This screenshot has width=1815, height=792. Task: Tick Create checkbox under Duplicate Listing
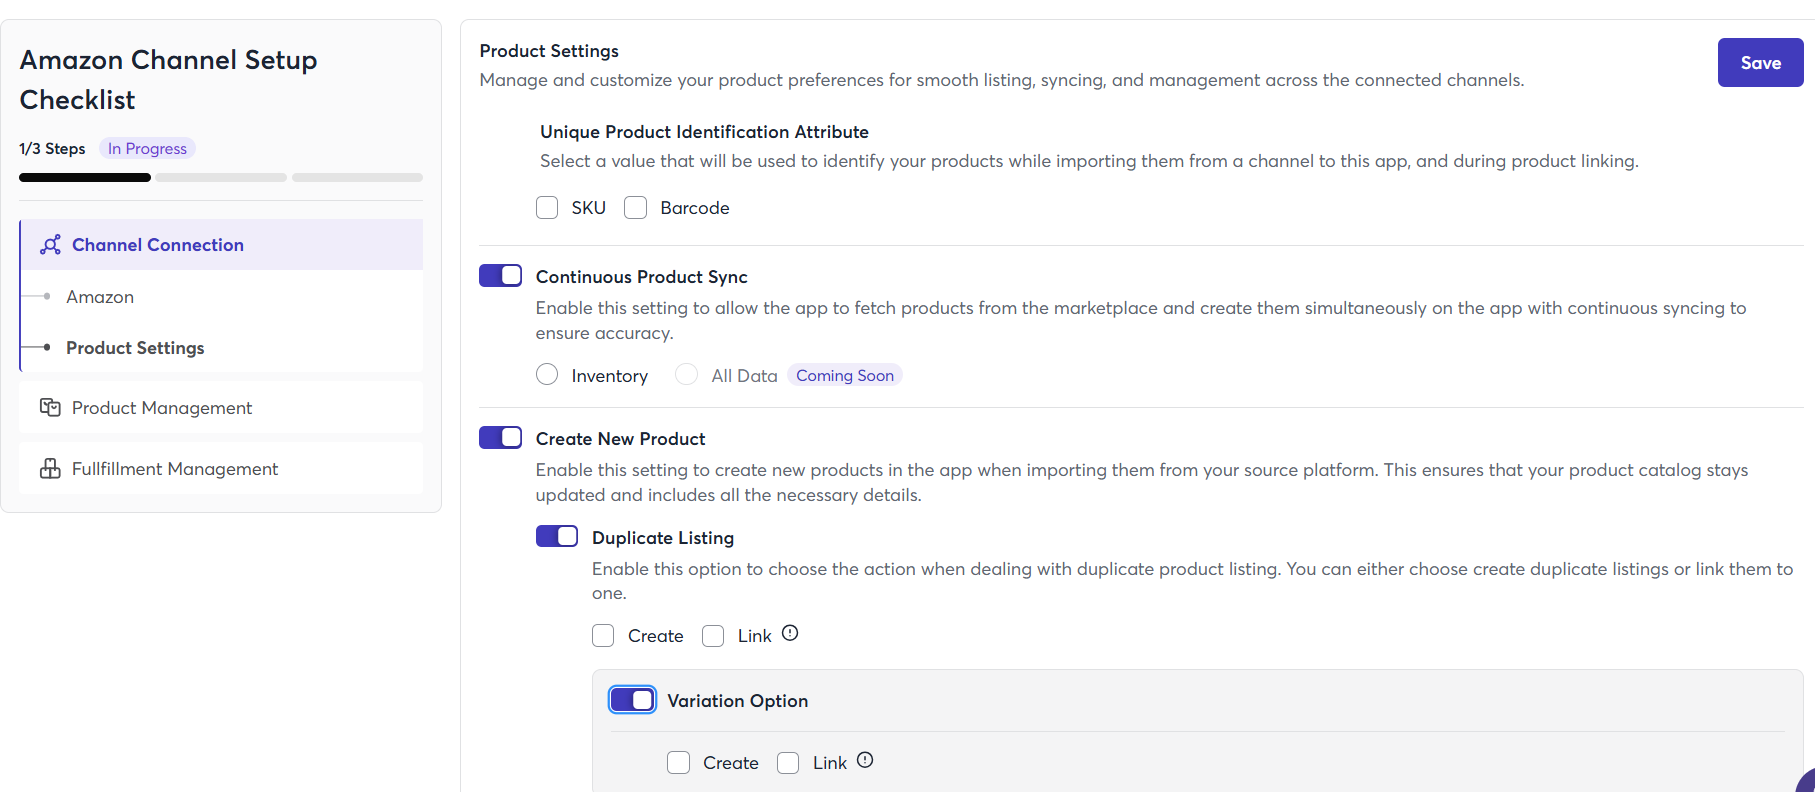click(x=603, y=636)
